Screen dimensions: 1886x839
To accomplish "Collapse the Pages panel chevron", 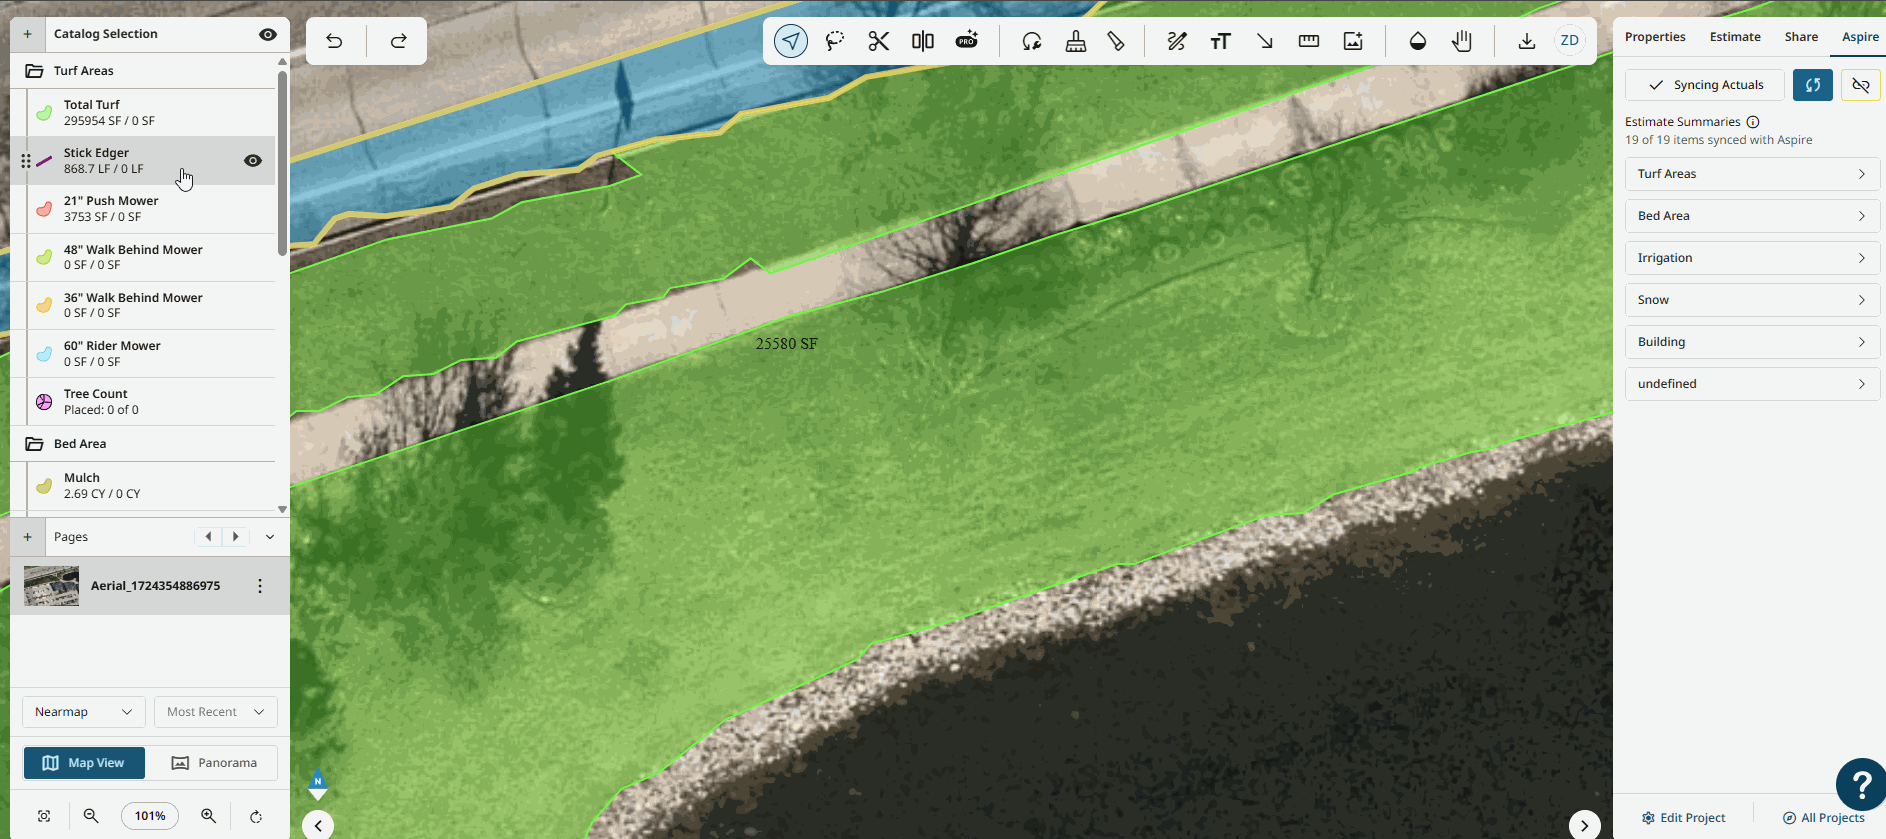I will point(270,537).
